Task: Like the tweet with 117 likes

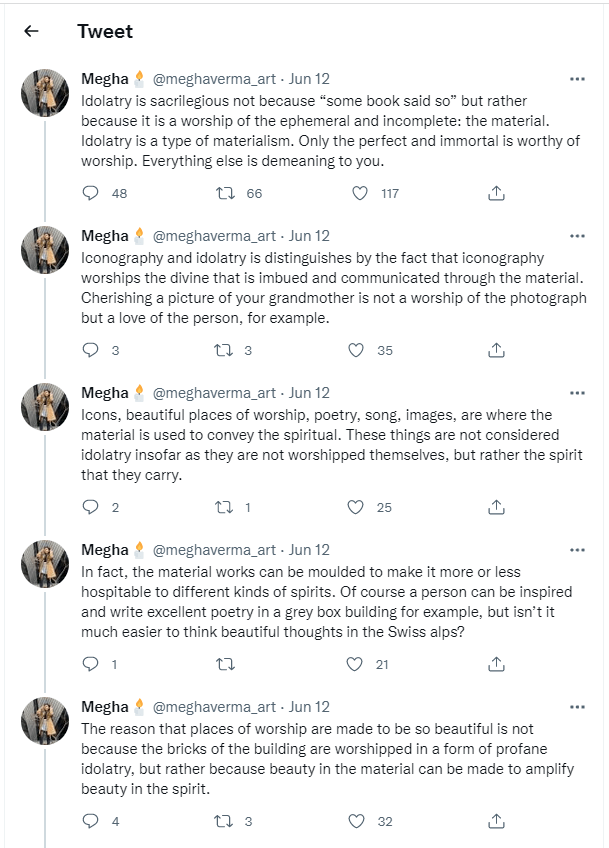Action: coord(356,193)
